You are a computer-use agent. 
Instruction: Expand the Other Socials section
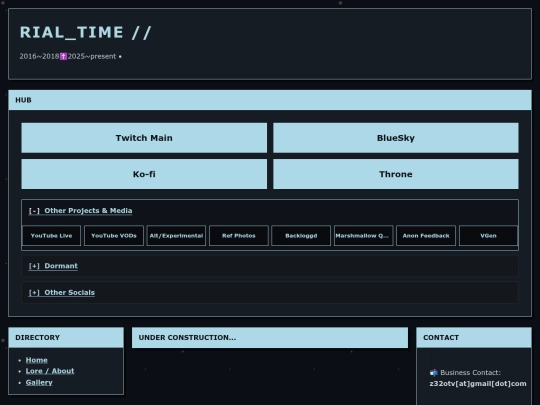(62, 292)
